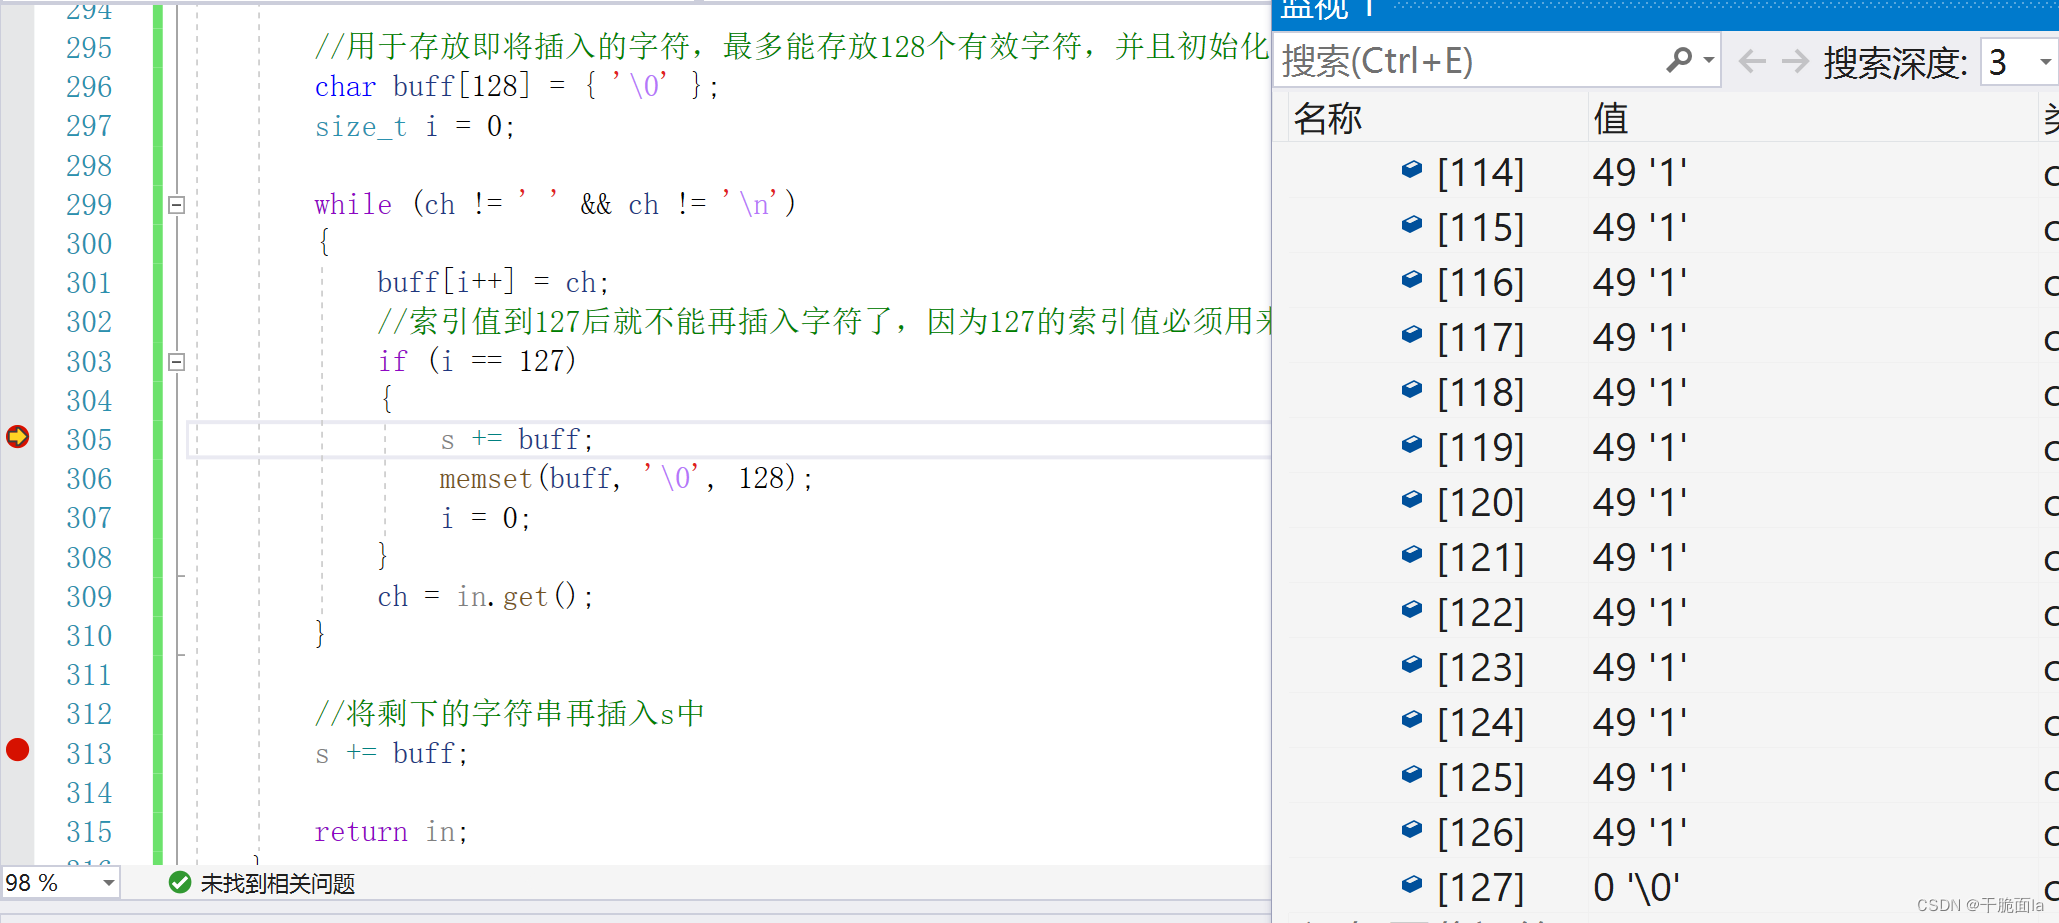Click the magnifier search icon in watch panel

click(x=1679, y=60)
